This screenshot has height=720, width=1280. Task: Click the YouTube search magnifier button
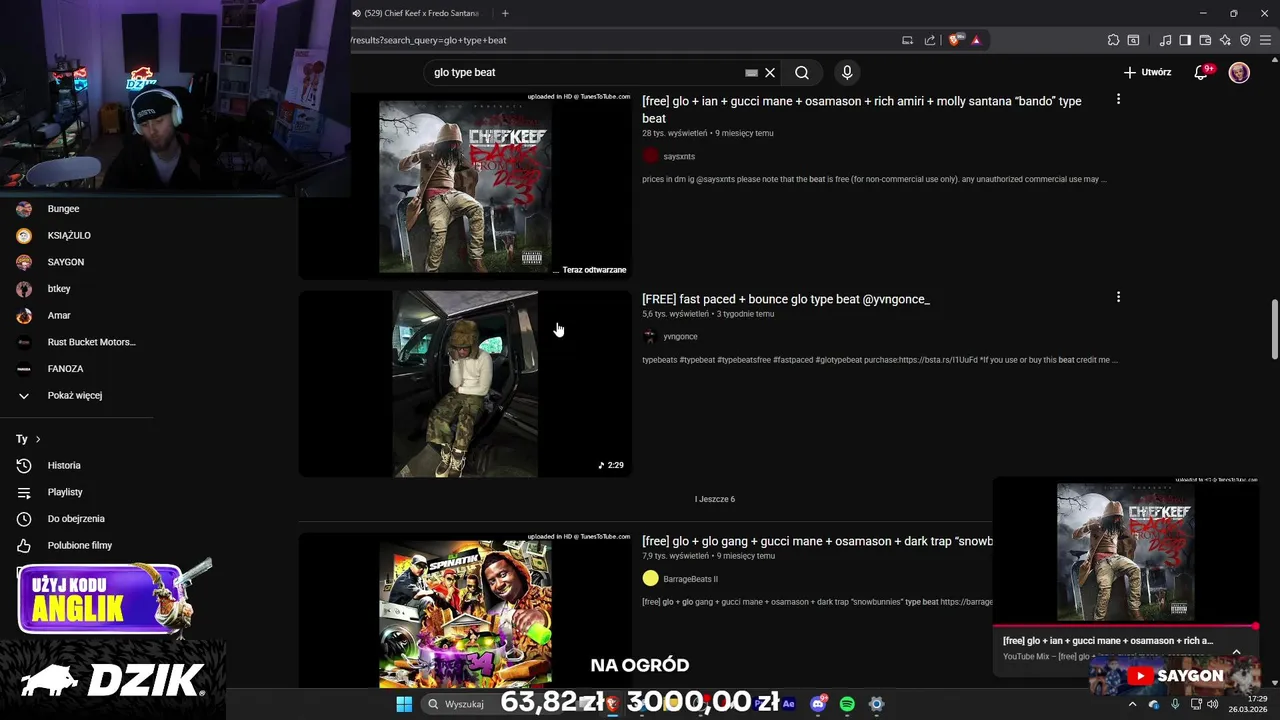(802, 72)
